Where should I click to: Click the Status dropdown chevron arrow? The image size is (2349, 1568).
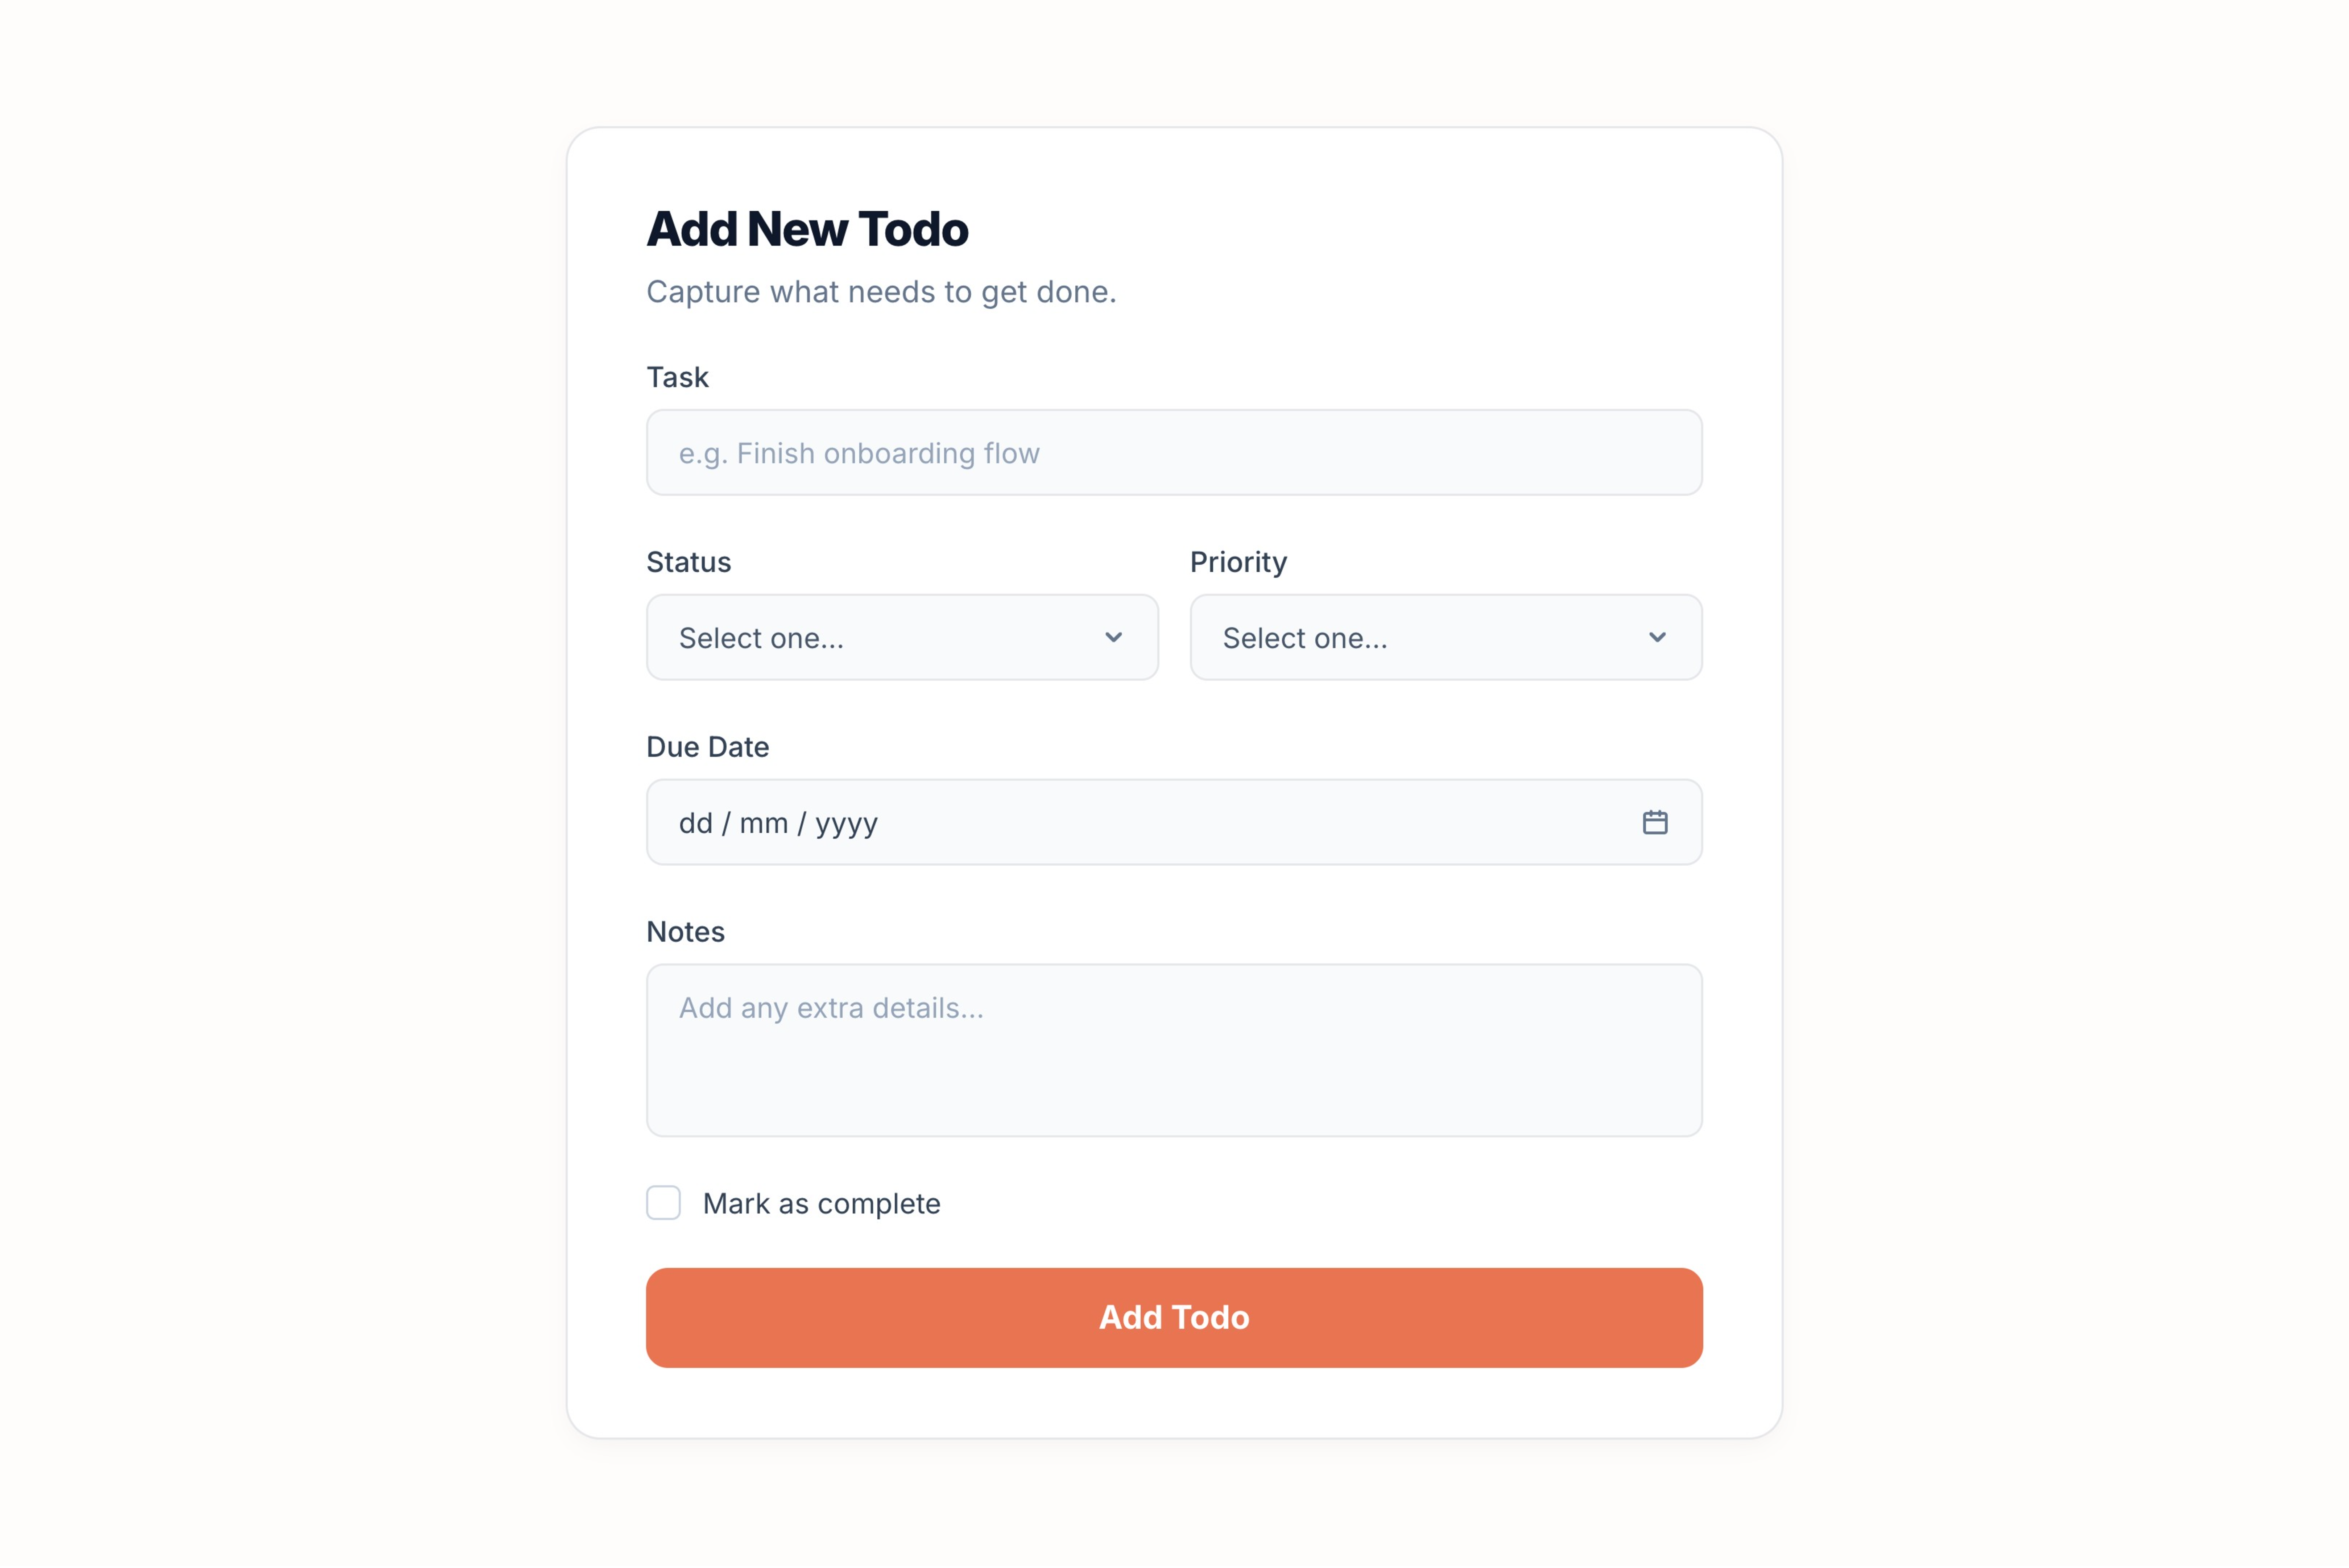click(1115, 637)
